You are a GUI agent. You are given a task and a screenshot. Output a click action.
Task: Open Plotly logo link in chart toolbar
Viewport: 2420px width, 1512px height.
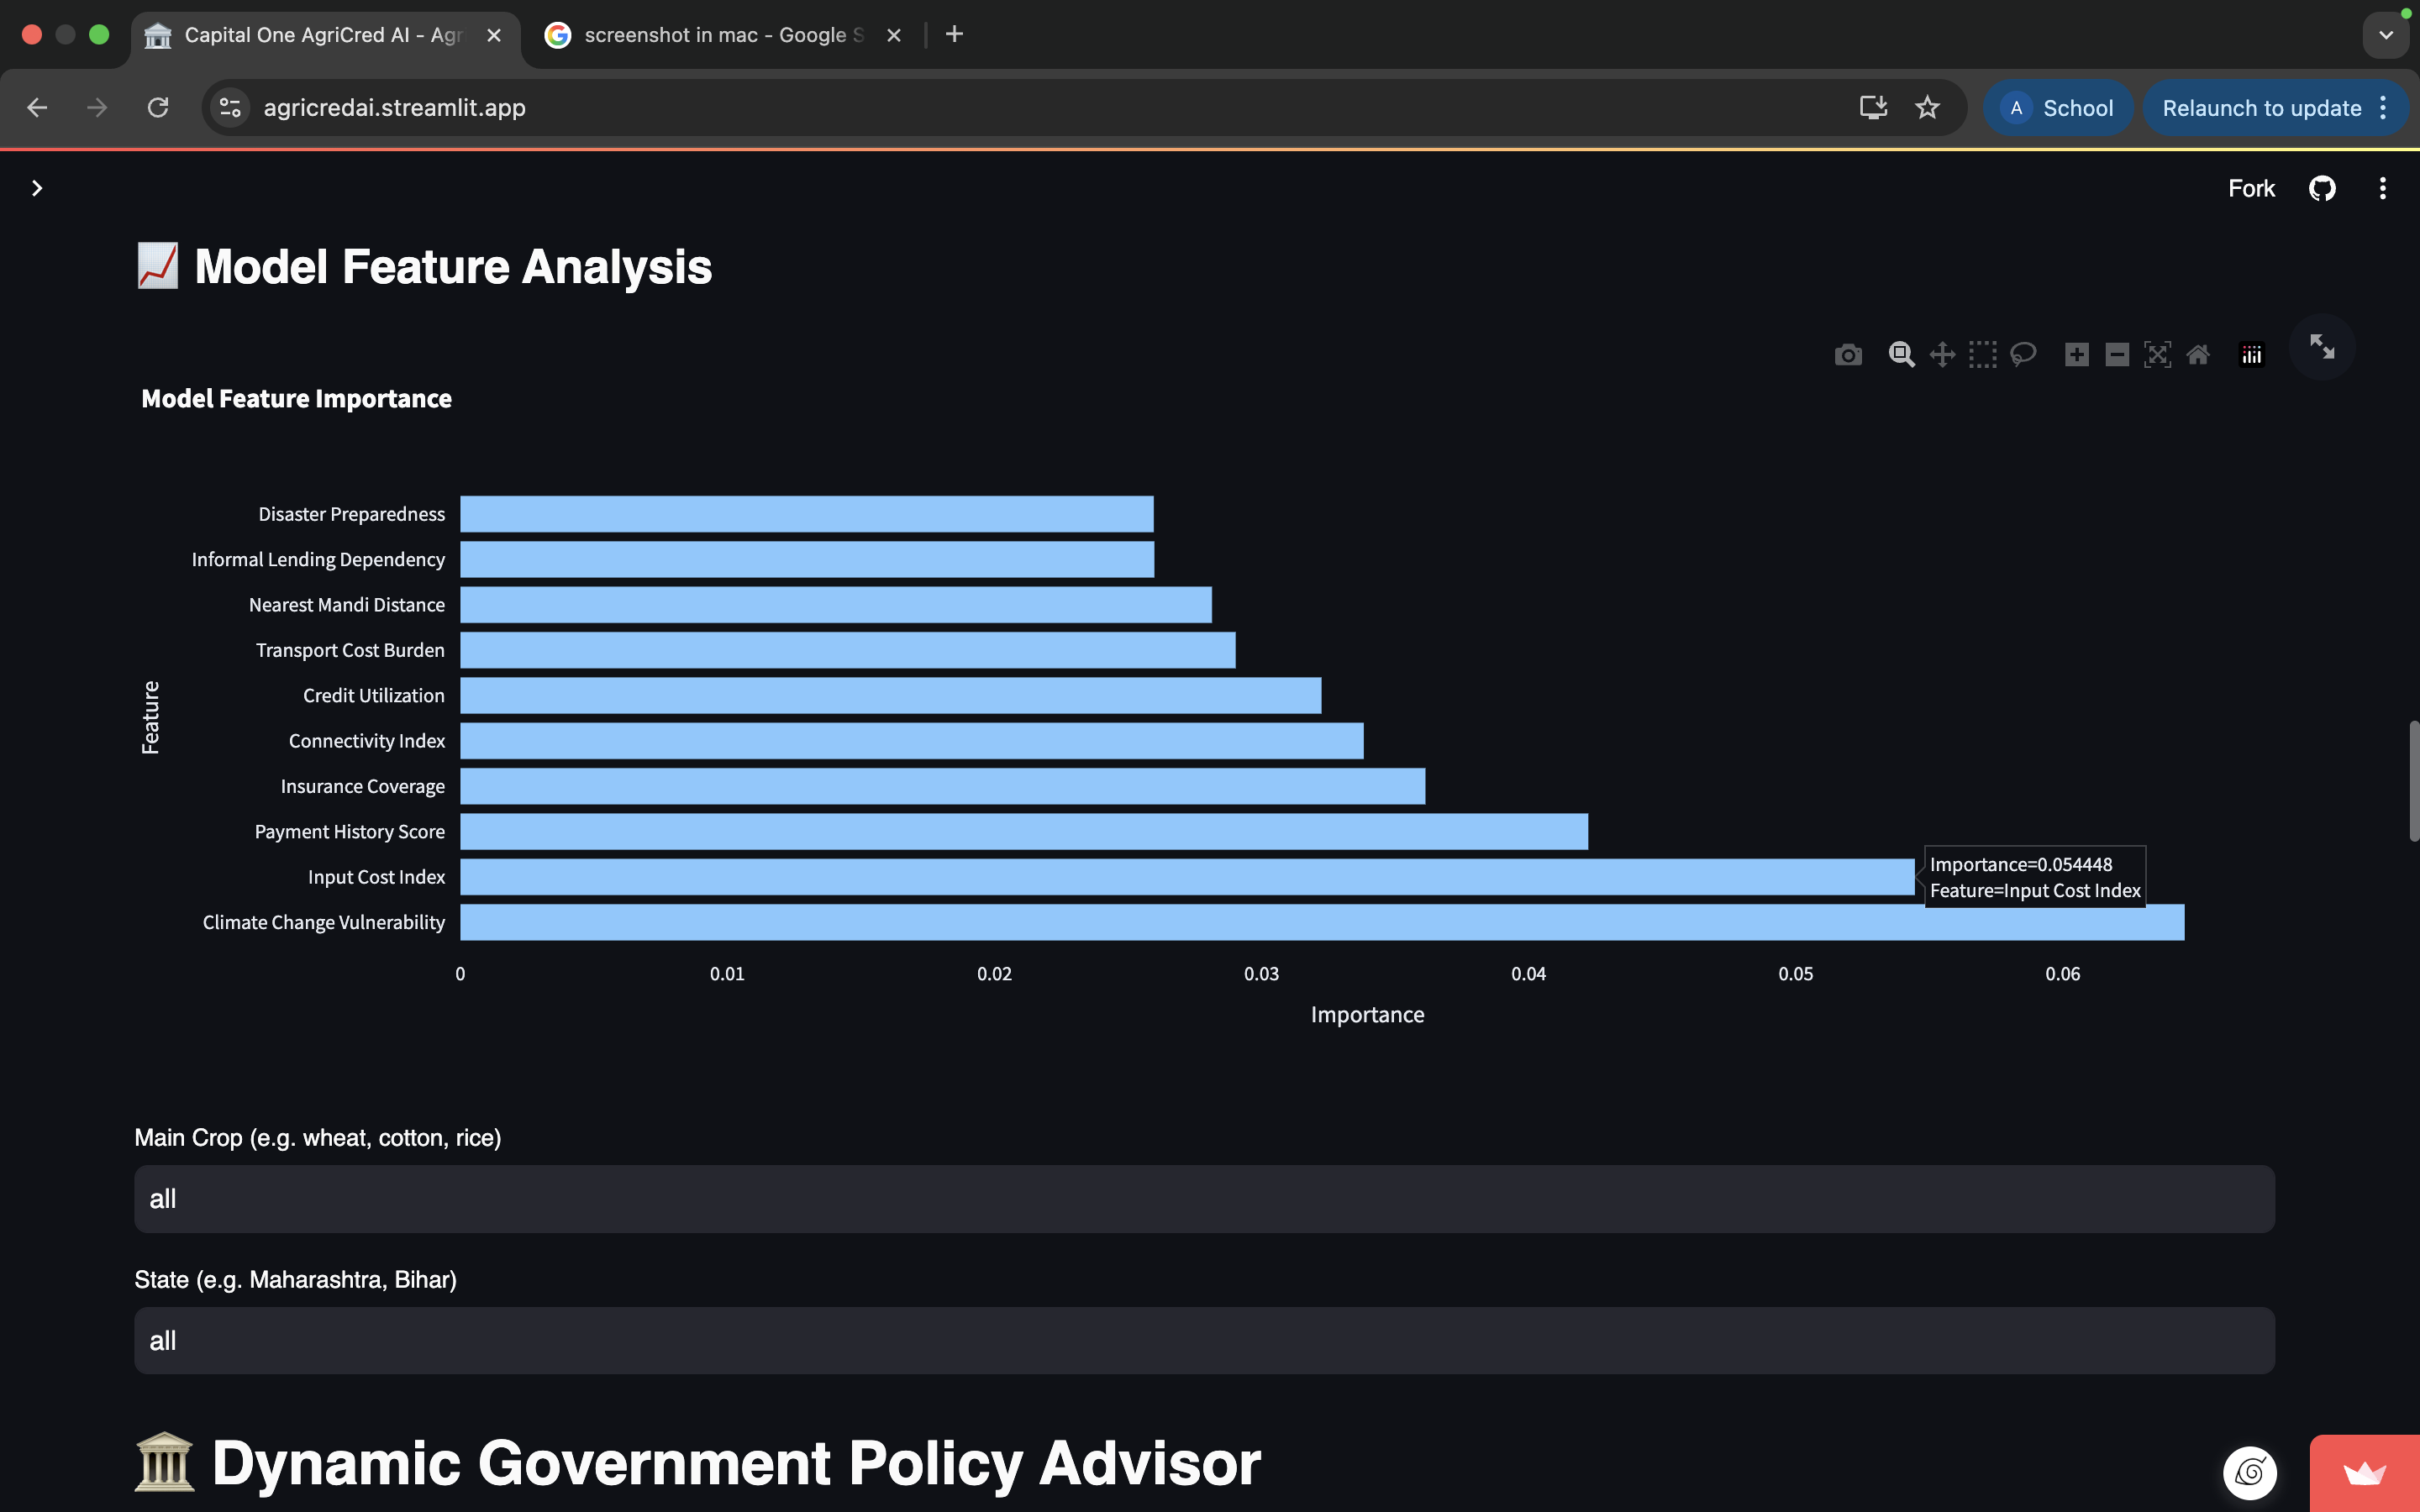[2251, 355]
